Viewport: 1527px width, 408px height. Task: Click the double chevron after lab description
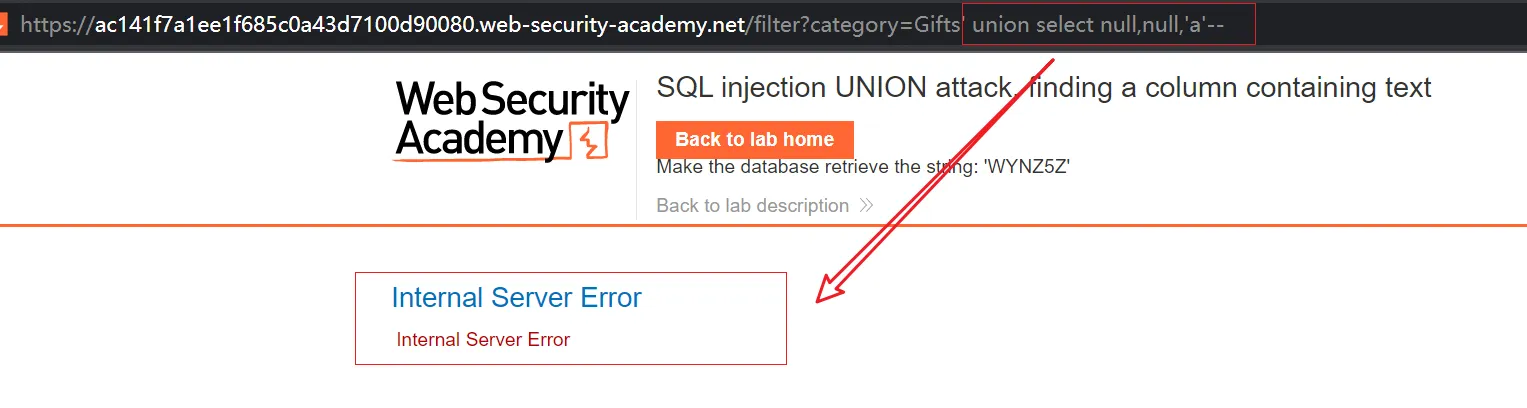tap(866, 206)
